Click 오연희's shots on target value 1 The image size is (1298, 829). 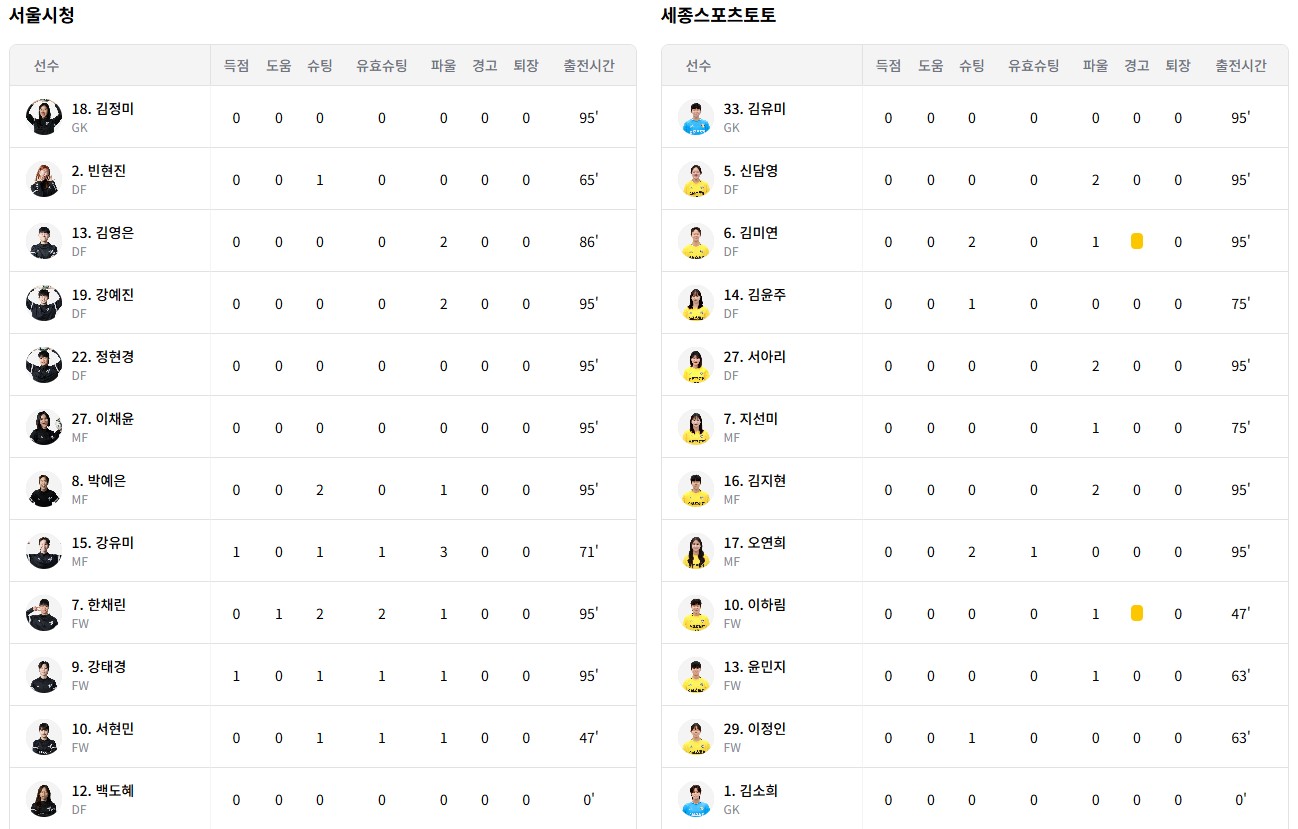[1034, 552]
